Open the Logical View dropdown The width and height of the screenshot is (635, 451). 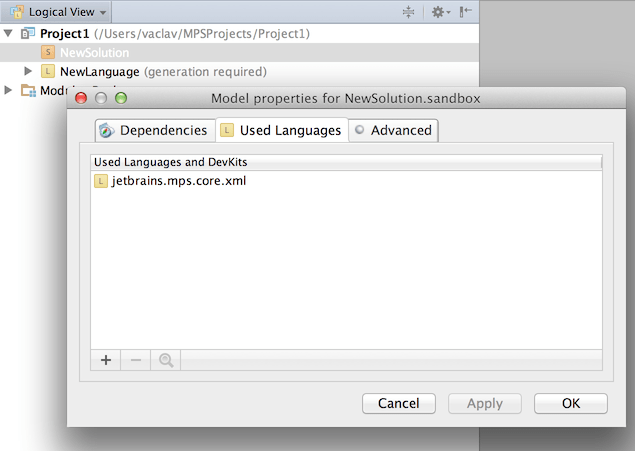(56, 12)
